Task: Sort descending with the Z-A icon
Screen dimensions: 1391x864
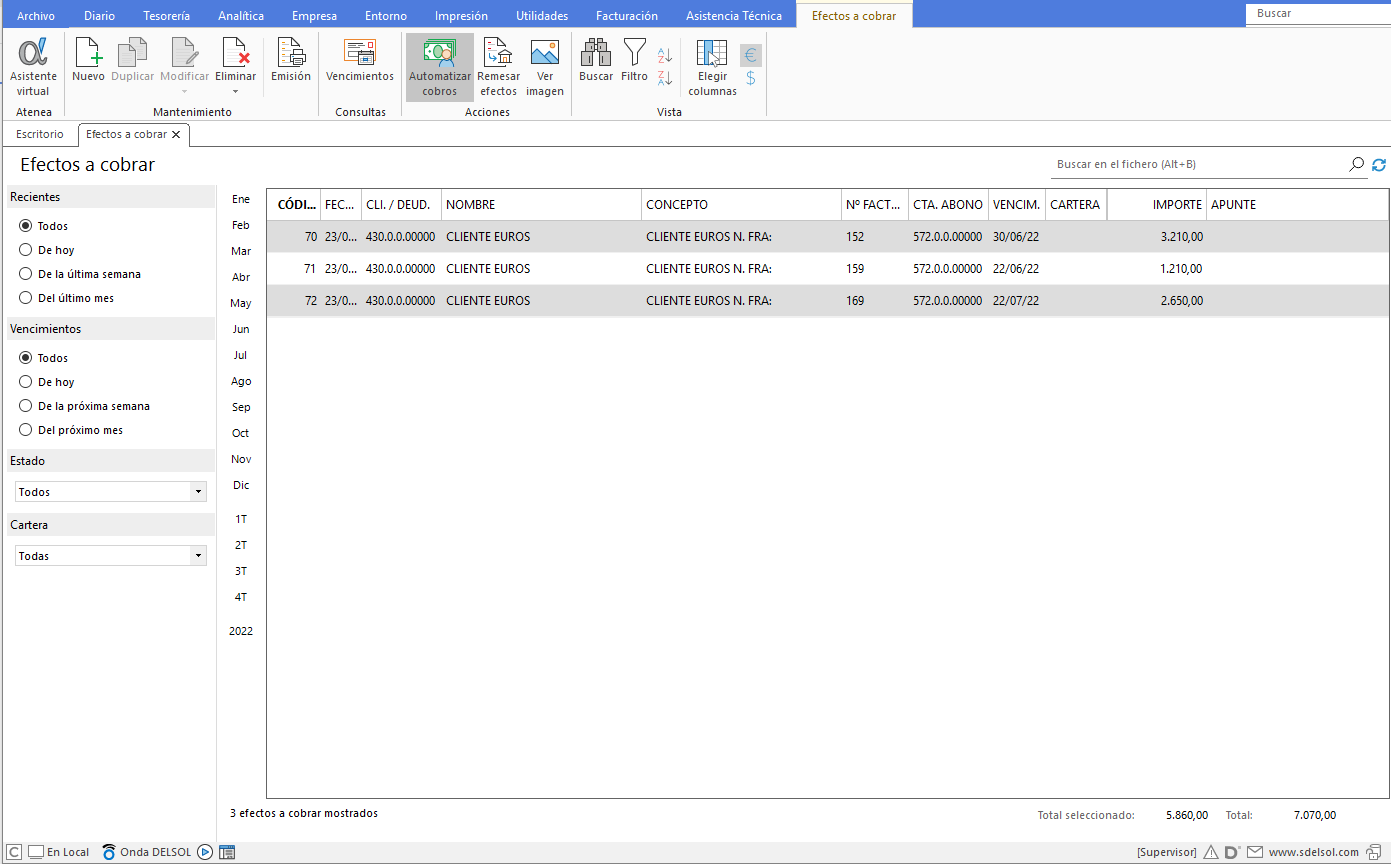Action: point(665,77)
